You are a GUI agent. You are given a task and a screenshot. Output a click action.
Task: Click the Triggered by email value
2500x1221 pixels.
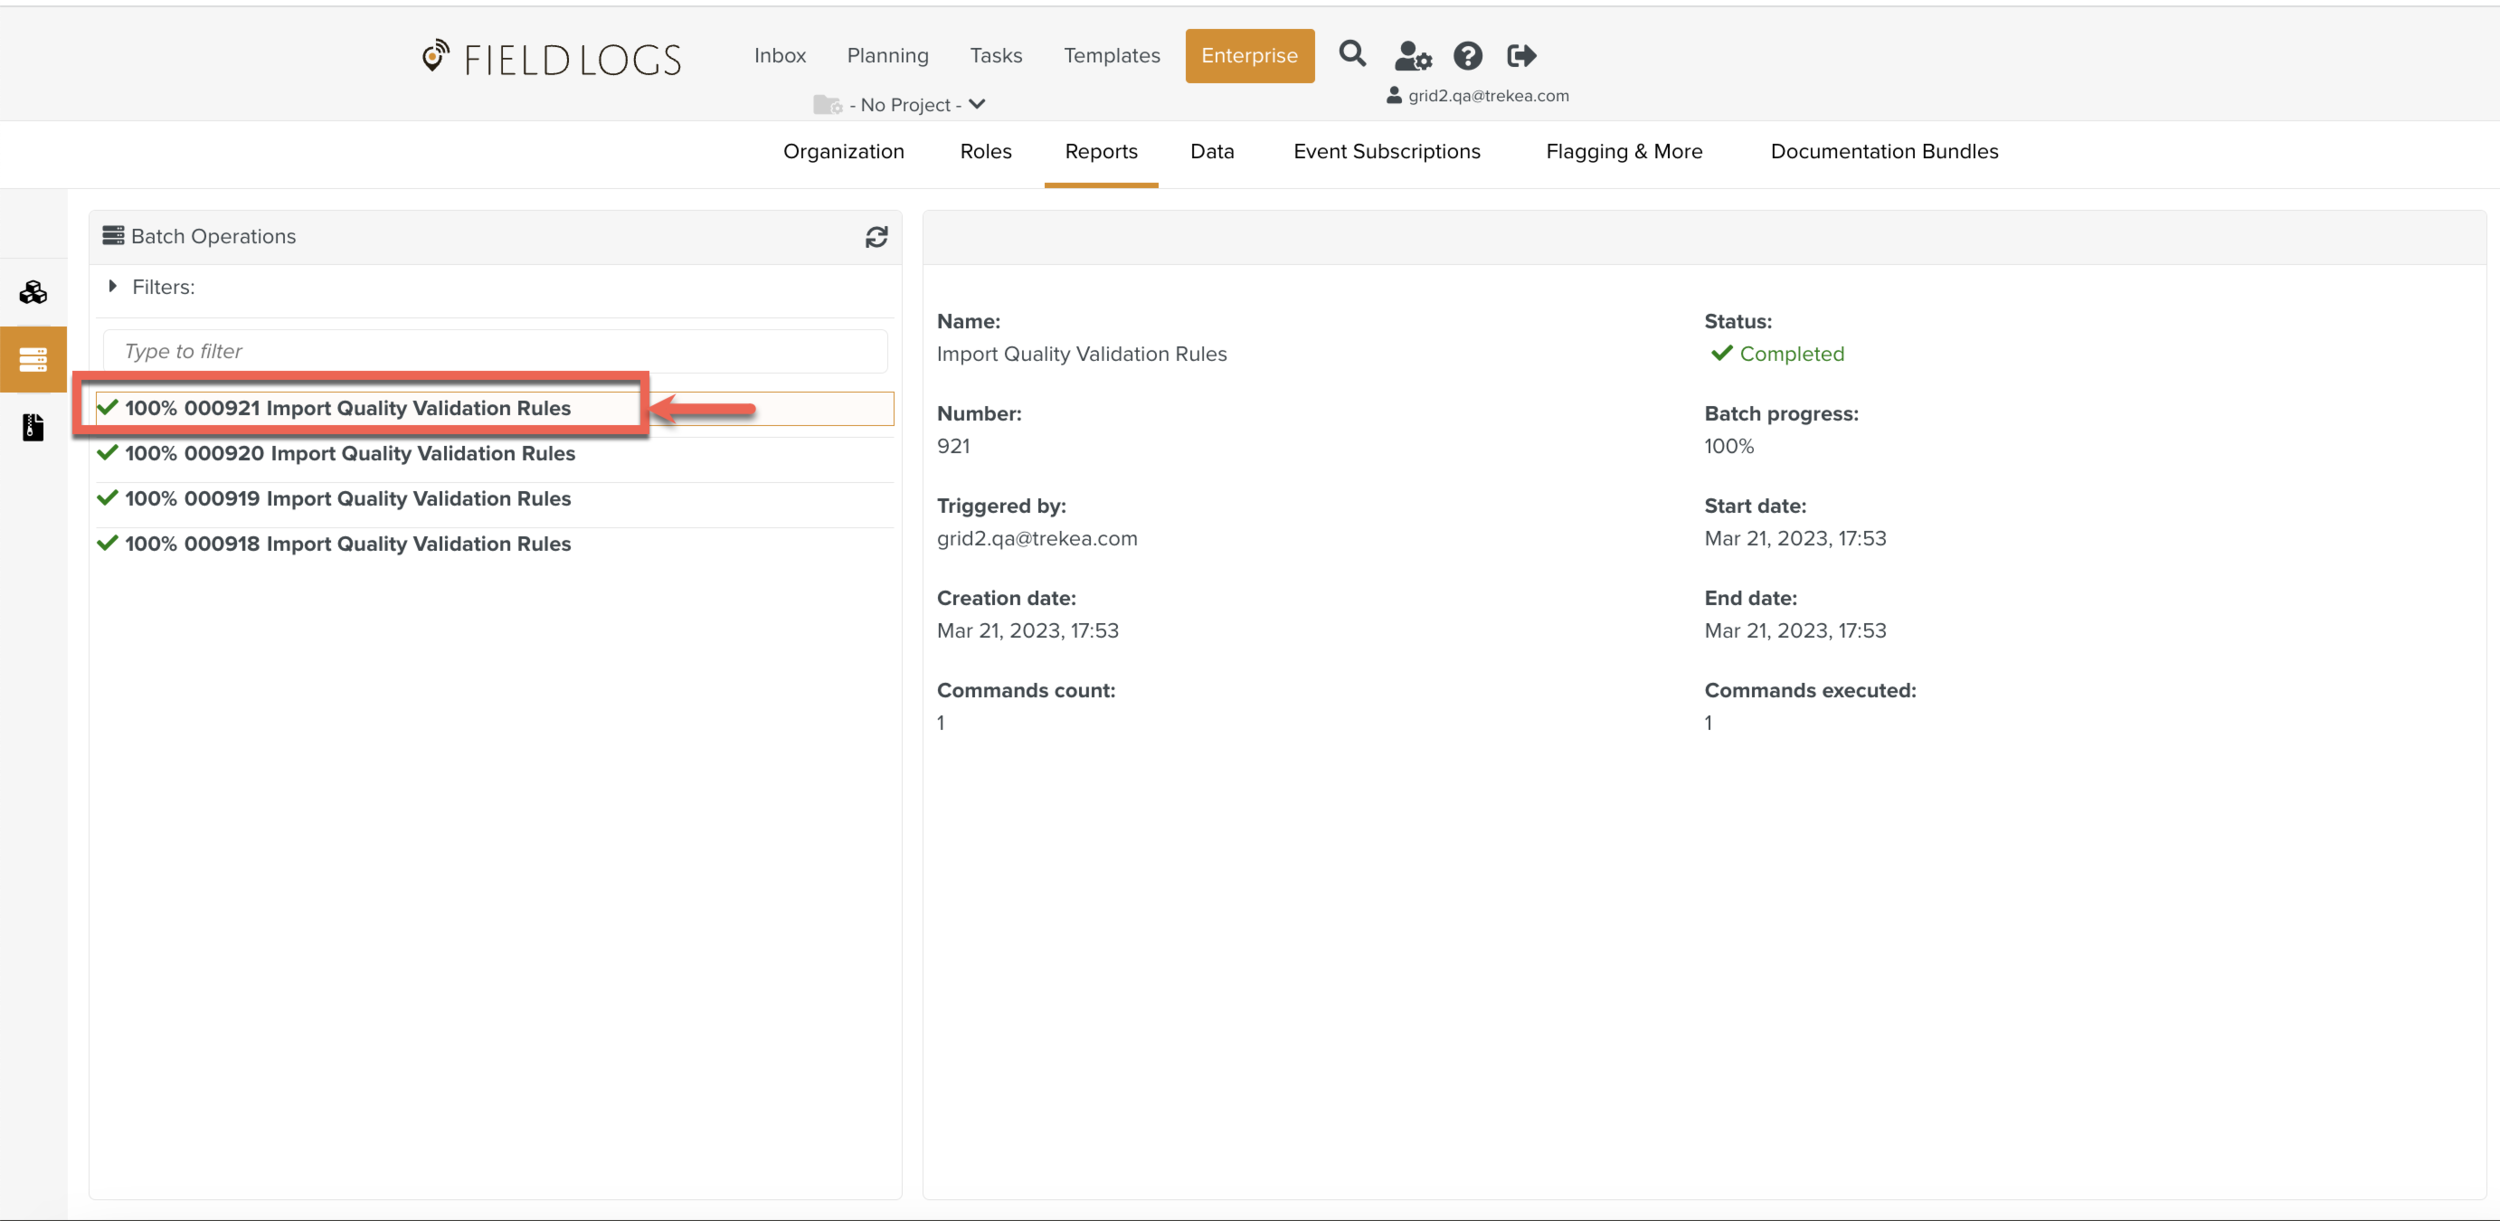tap(1037, 539)
